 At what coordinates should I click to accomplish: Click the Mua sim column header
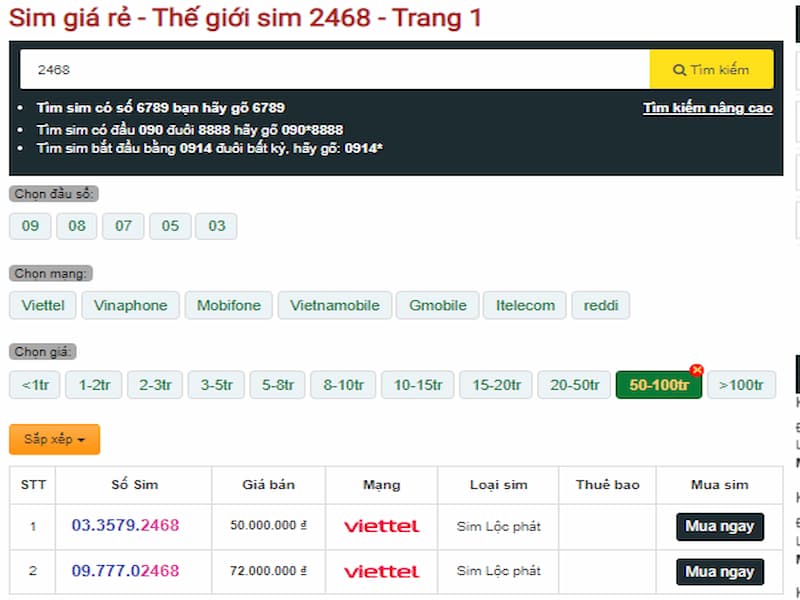(719, 485)
